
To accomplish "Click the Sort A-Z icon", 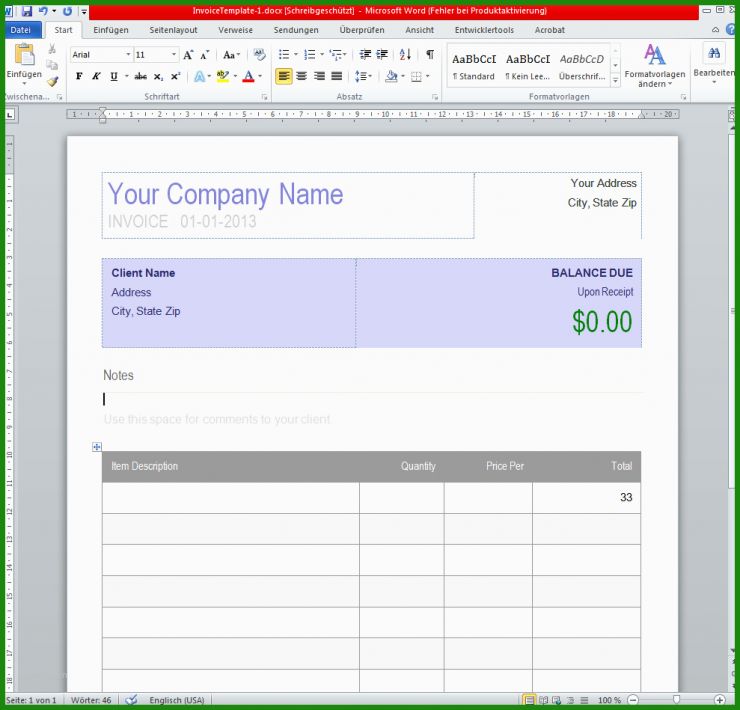I will point(405,55).
